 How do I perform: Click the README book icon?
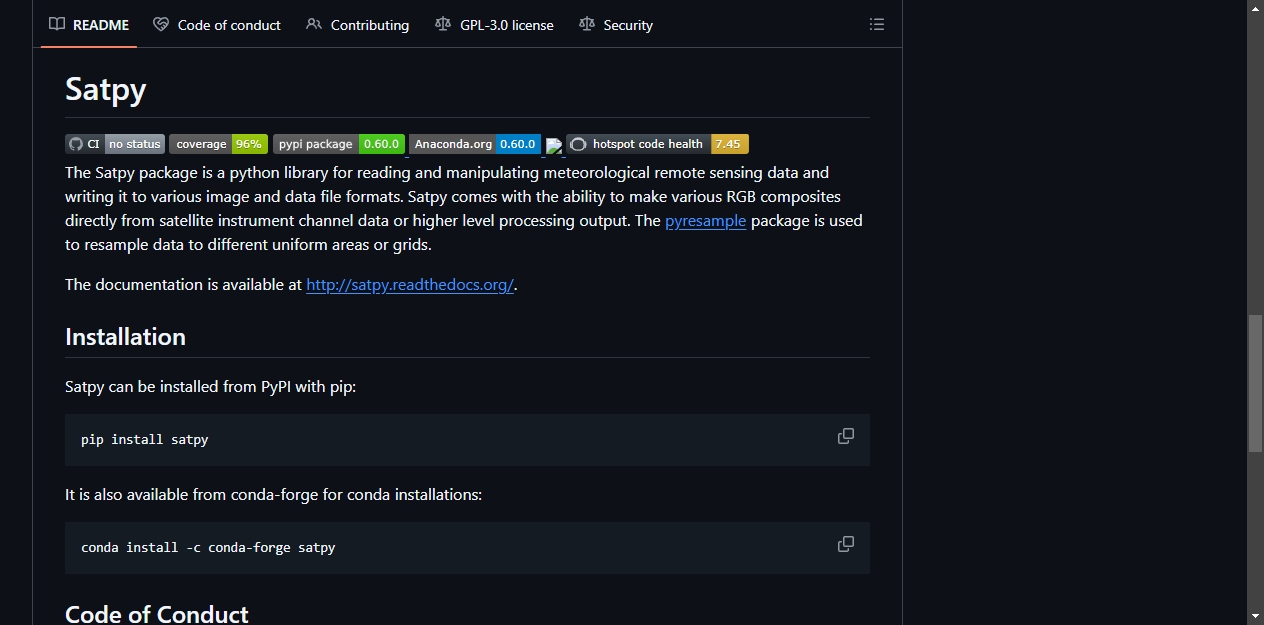(x=57, y=25)
